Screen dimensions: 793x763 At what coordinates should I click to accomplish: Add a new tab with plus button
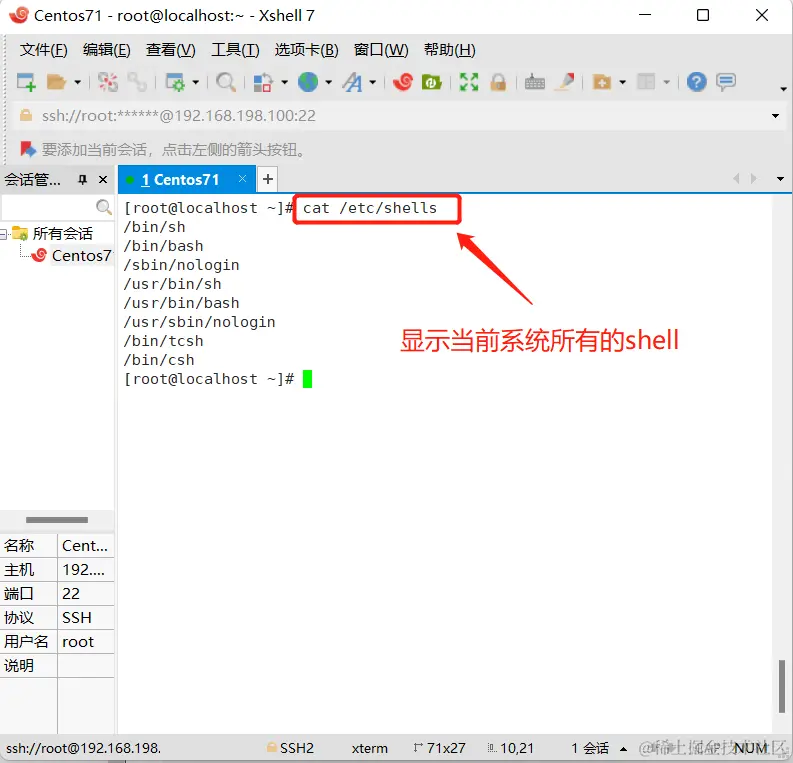(268, 179)
